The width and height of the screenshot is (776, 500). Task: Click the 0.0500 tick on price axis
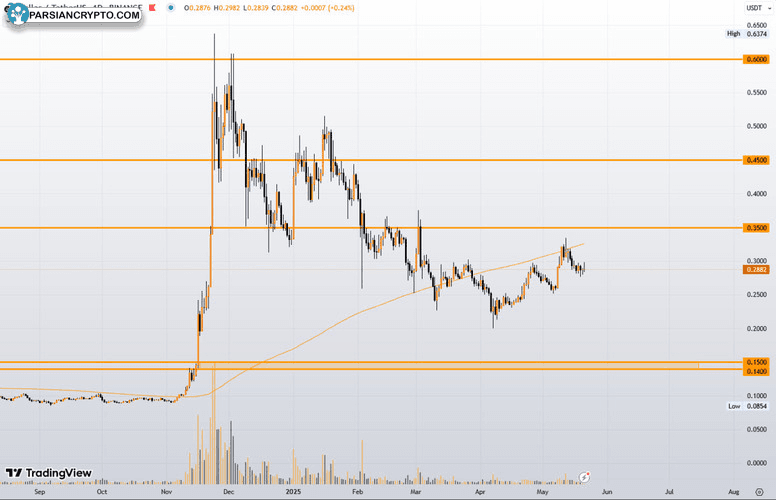[757, 429]
